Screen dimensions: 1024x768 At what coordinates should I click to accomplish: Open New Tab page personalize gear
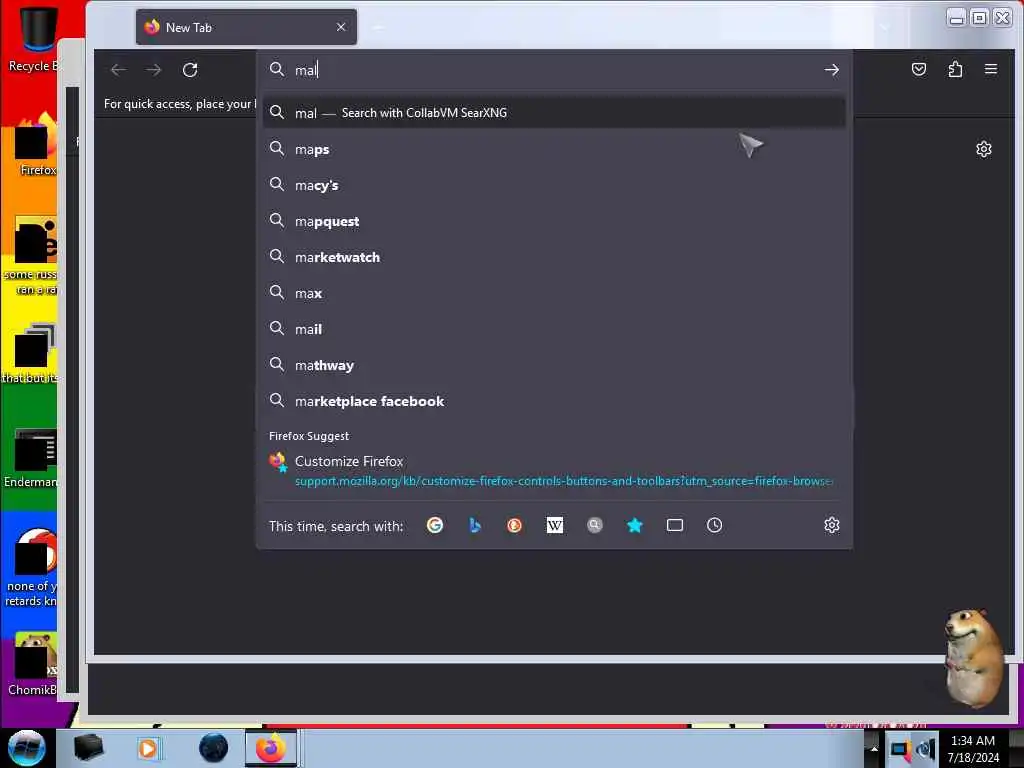pyautogui.click(x=984, y=150)
